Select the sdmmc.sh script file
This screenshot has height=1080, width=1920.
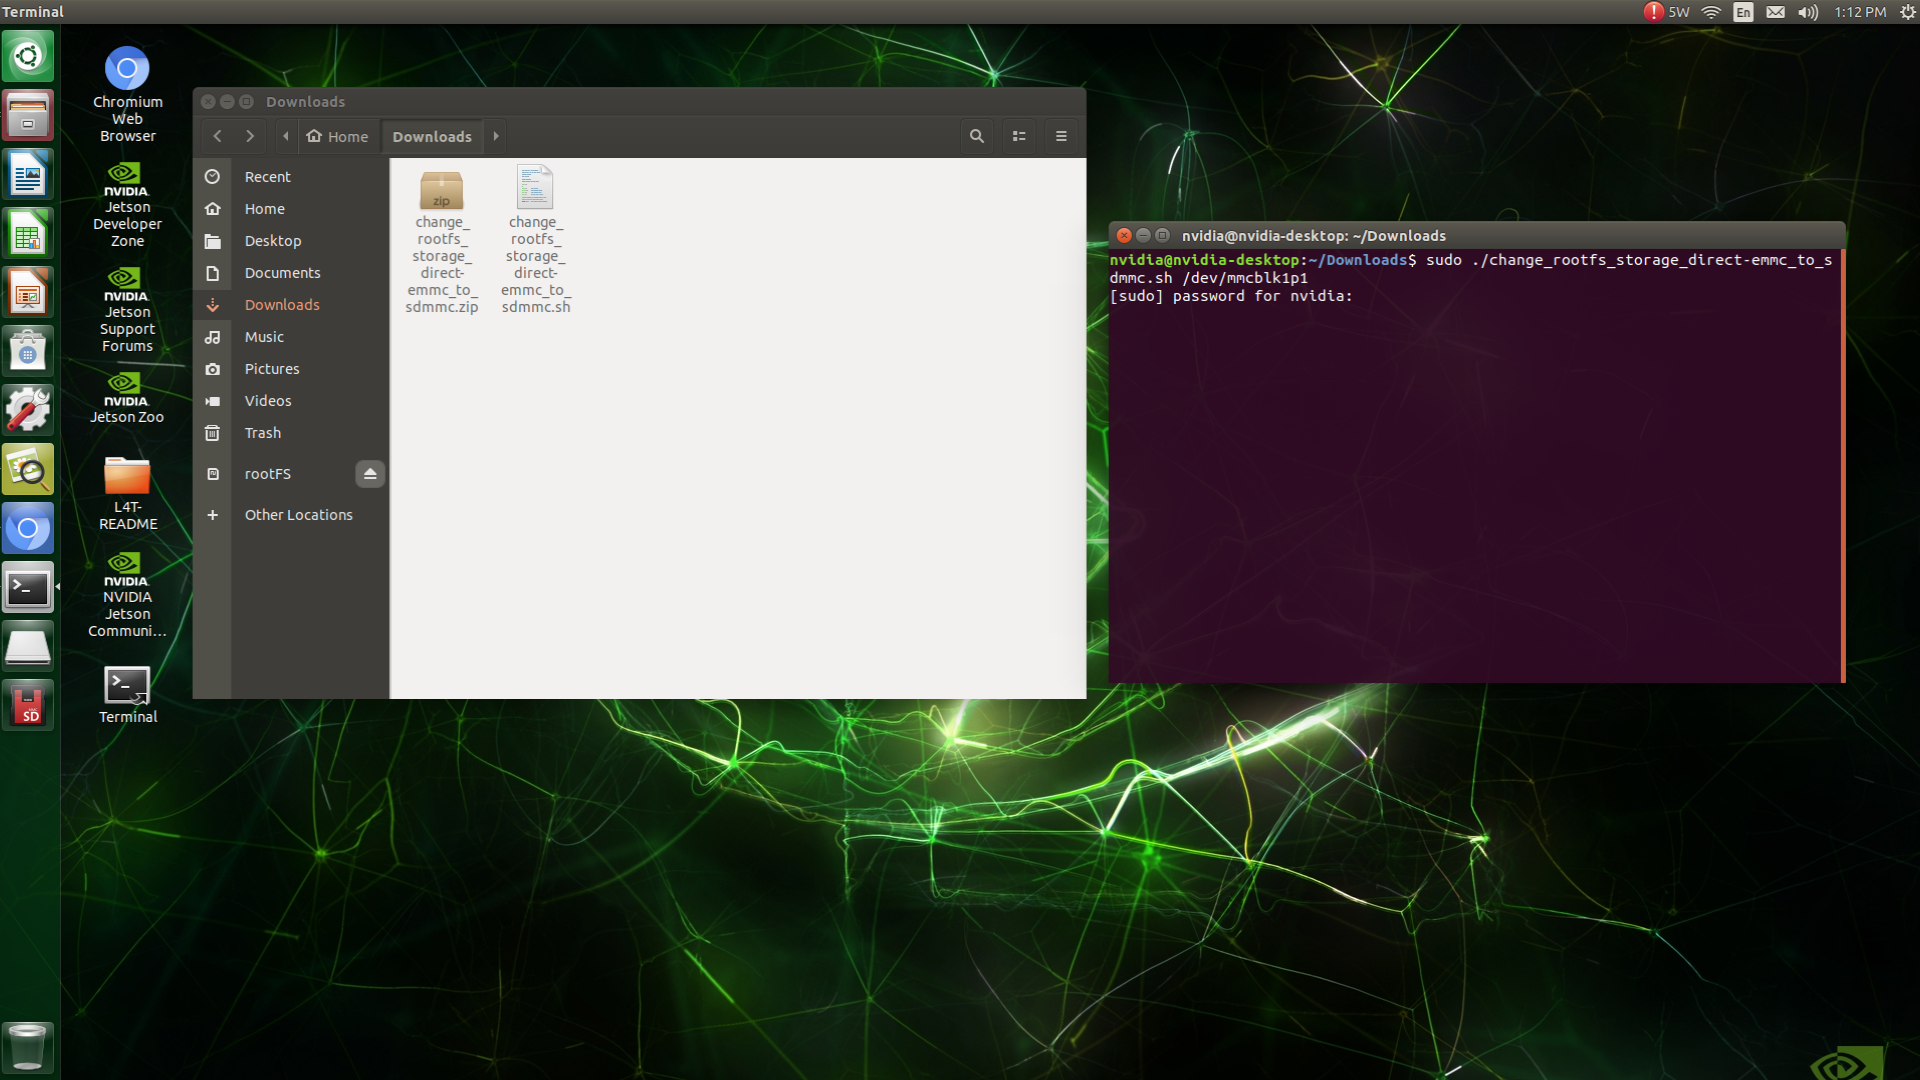535,188
